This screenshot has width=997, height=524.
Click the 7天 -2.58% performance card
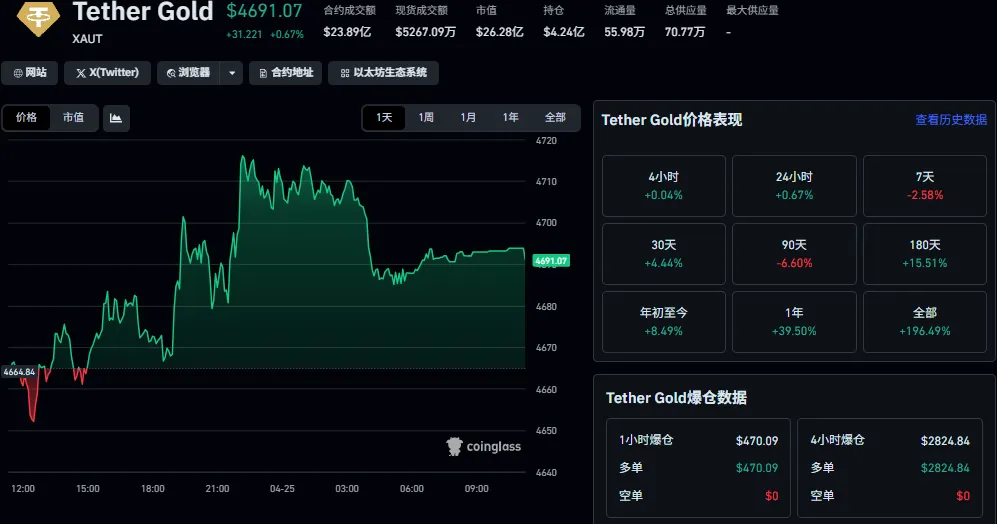[925, 186]
